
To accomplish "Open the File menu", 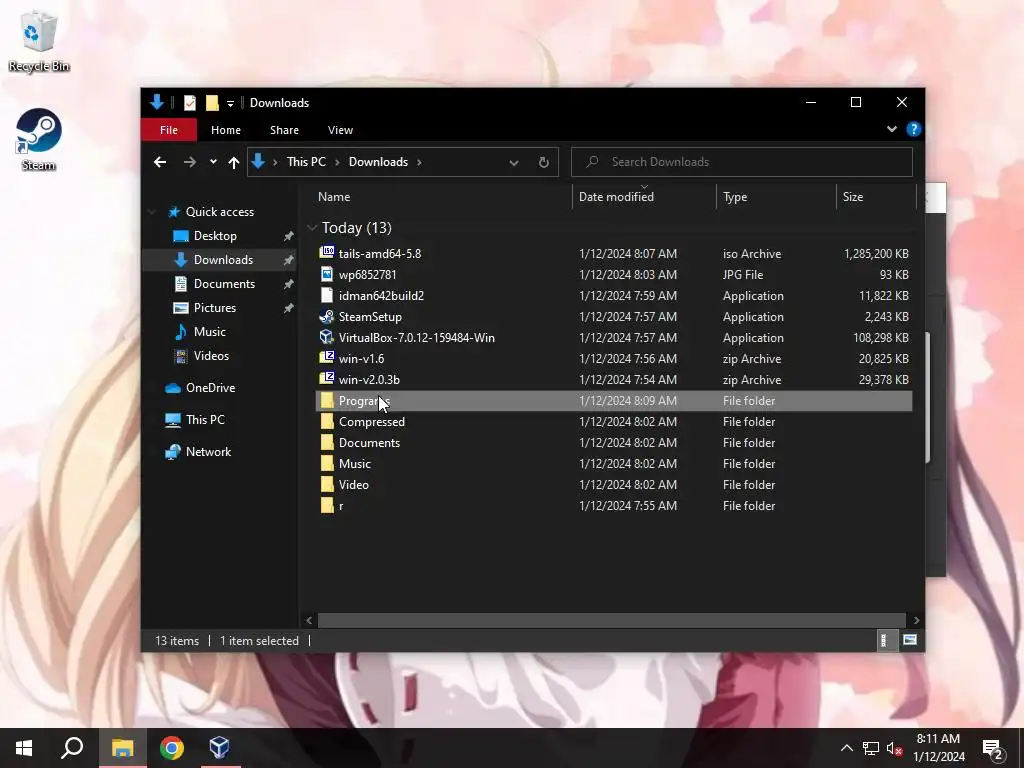I will pyautogui.click(x=168, y=130).
